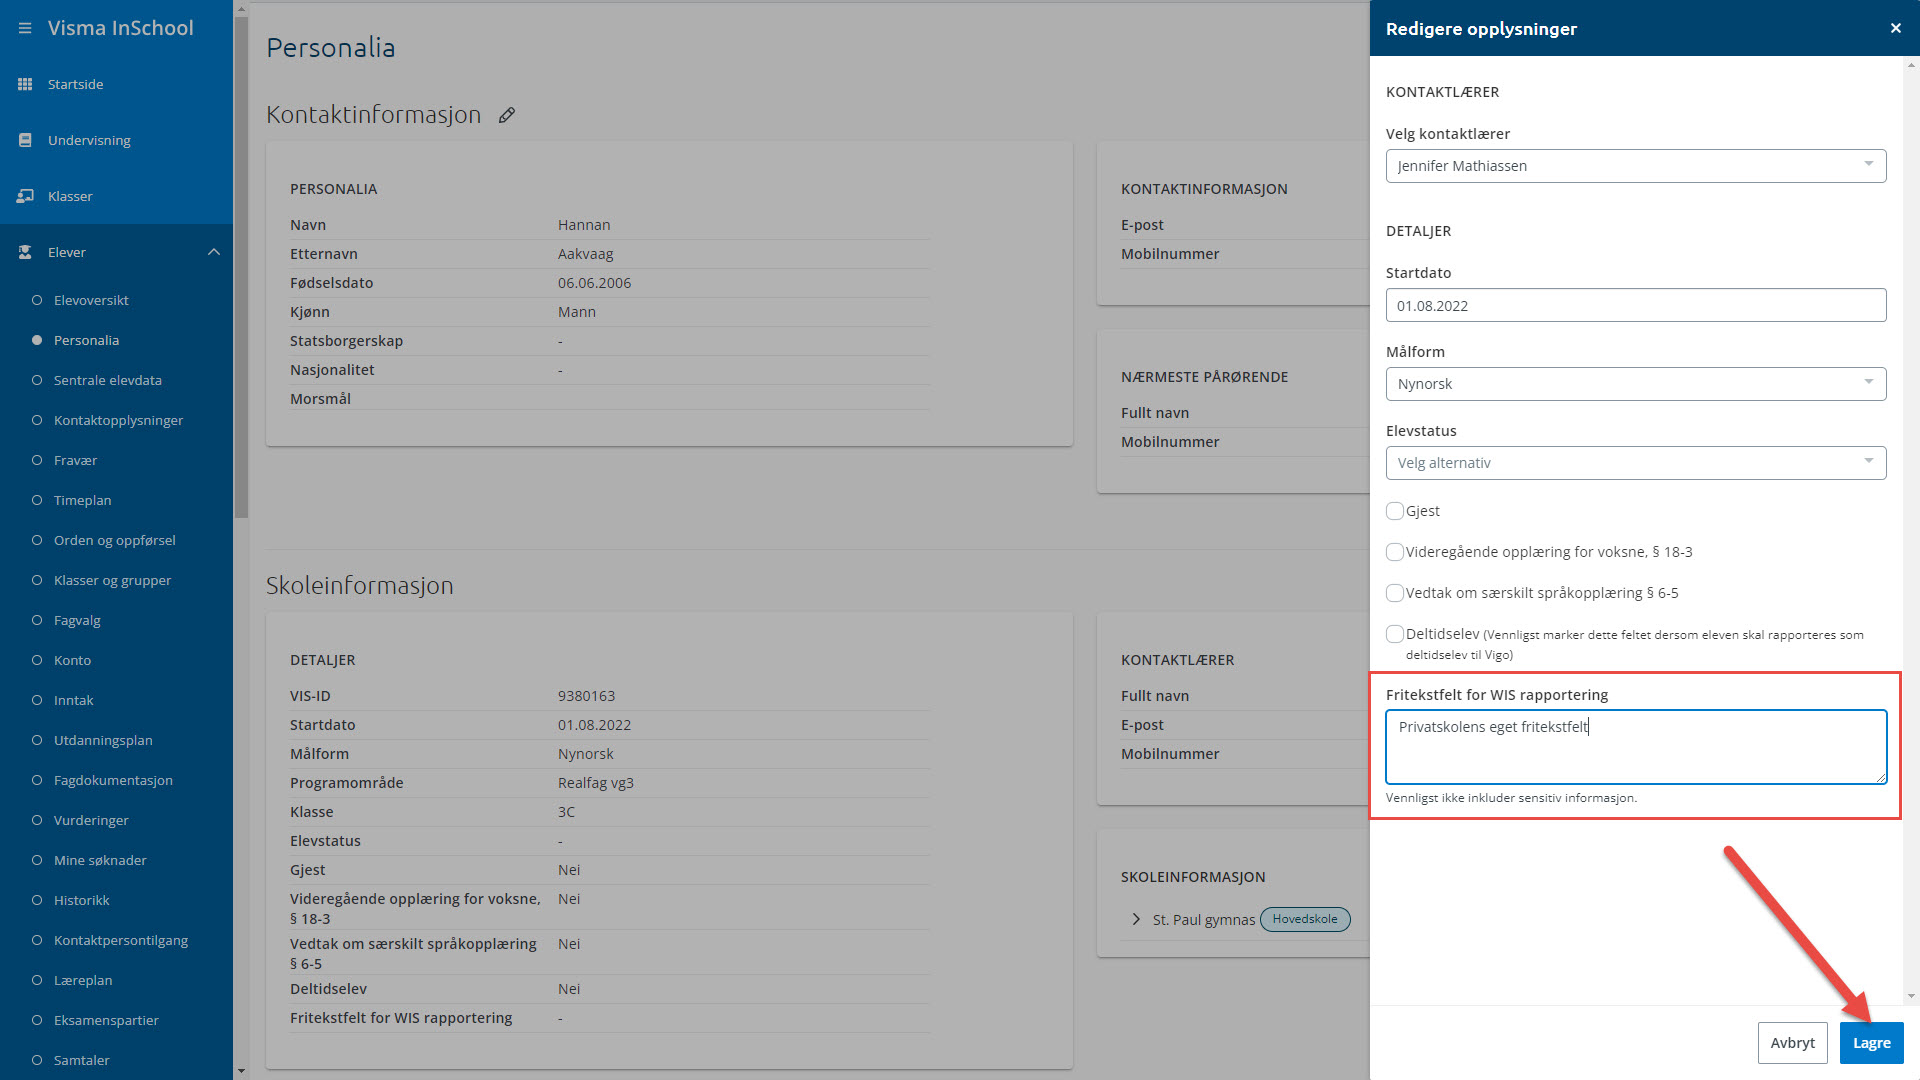Open Læreplan in sidebar

tap(83, 980)
